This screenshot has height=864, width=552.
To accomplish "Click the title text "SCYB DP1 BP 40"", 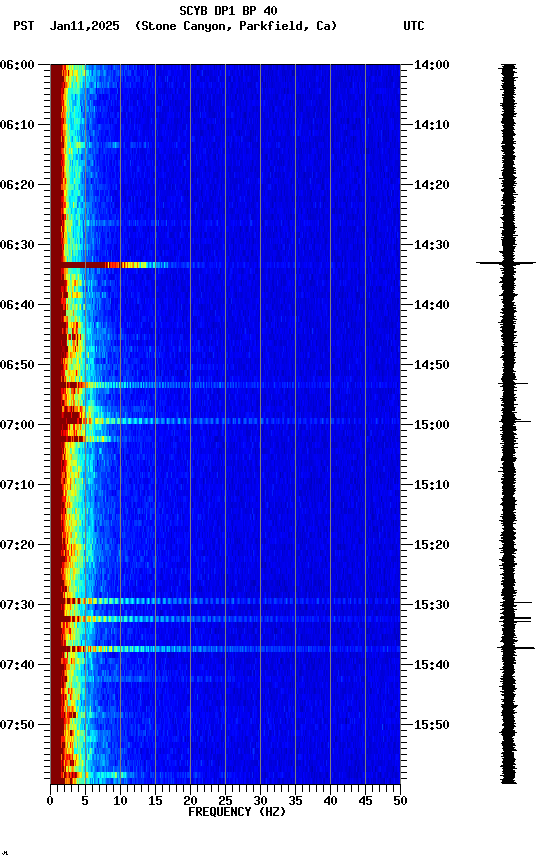I will 228,11.
